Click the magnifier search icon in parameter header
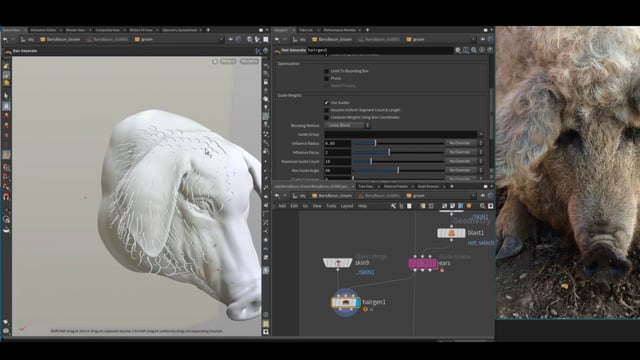The height and width of the screenshot is (360, 640). (474, 50)
